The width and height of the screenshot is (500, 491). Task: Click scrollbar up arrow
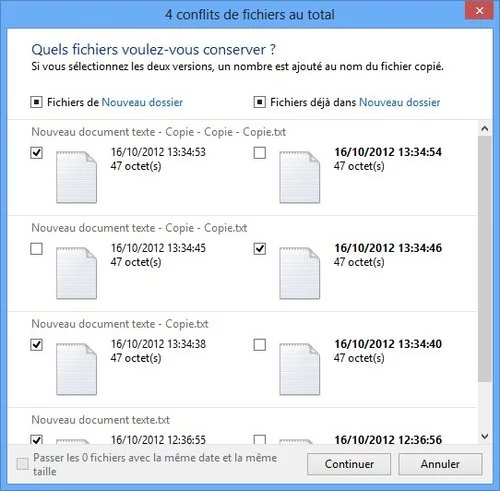tap(485, 128)
